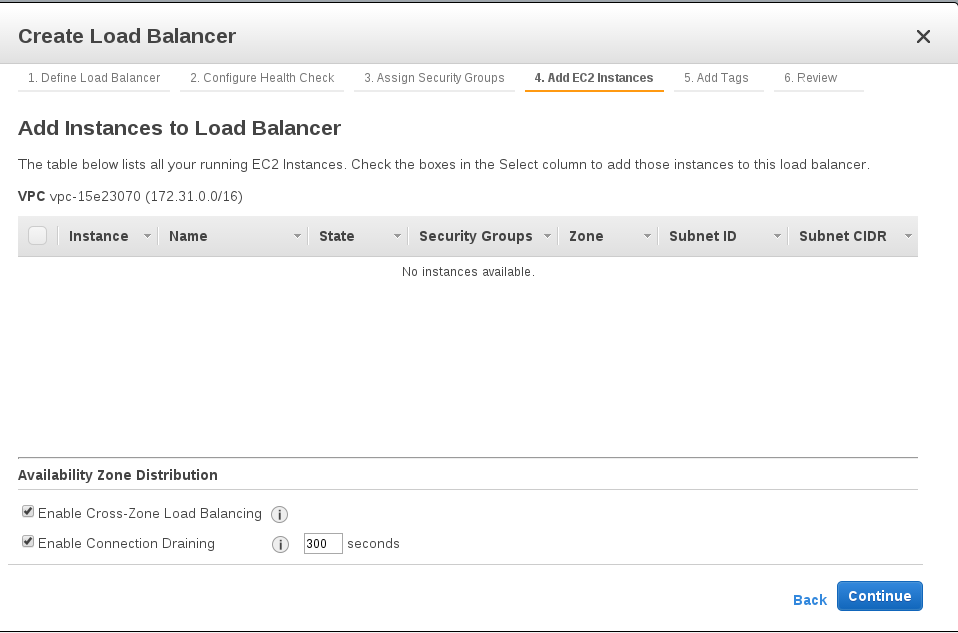Click info icon beside Cross-Zone Load Balancing
958x633 pixels.
[x=280, y=514]
